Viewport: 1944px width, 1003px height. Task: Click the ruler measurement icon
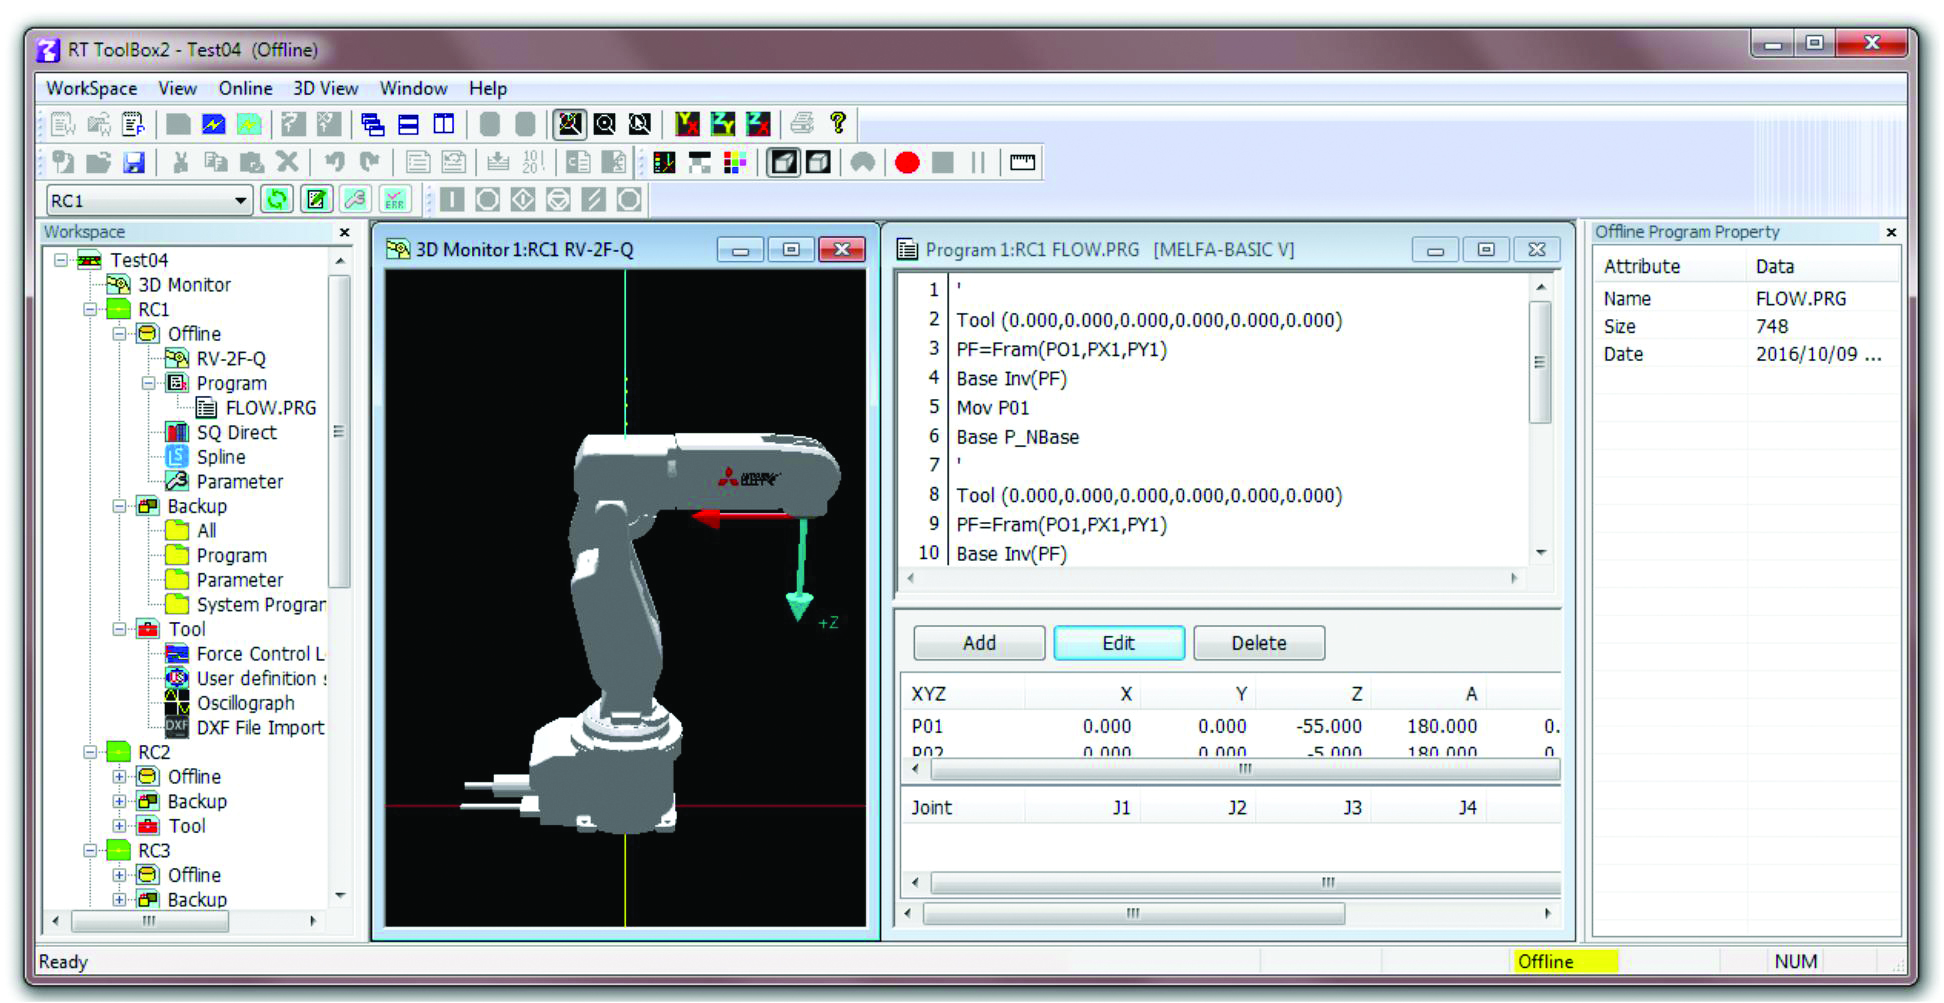1022,162
